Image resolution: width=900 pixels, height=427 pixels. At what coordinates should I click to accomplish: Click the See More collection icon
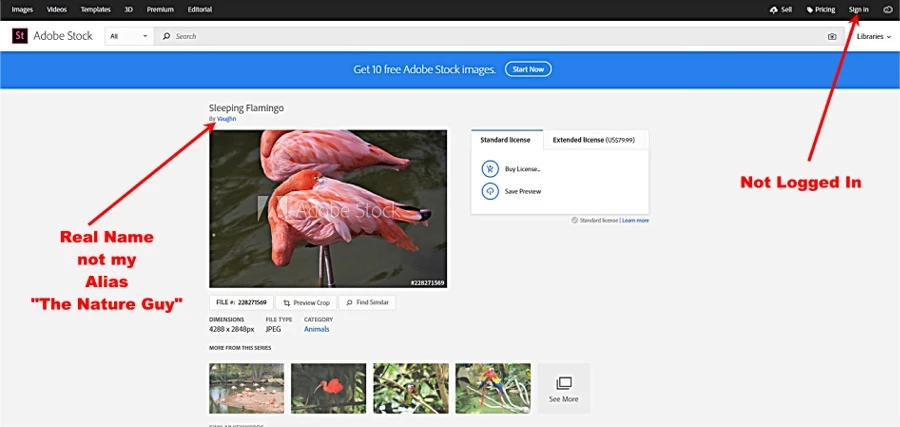click(564, 383)
